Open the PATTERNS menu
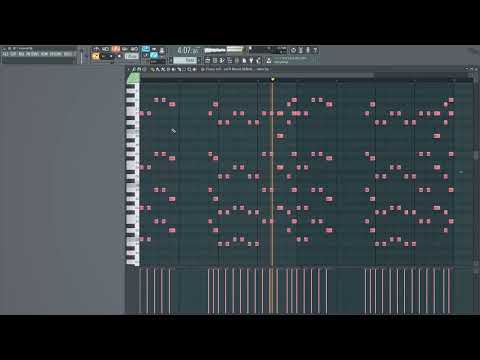 point(32,54)
